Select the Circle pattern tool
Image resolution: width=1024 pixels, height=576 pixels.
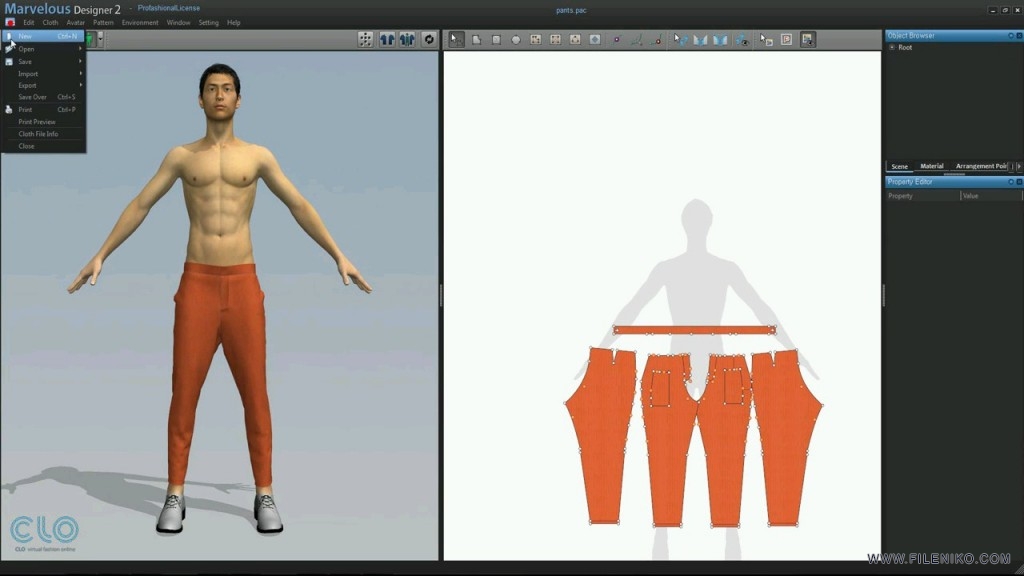click(516, 40)
